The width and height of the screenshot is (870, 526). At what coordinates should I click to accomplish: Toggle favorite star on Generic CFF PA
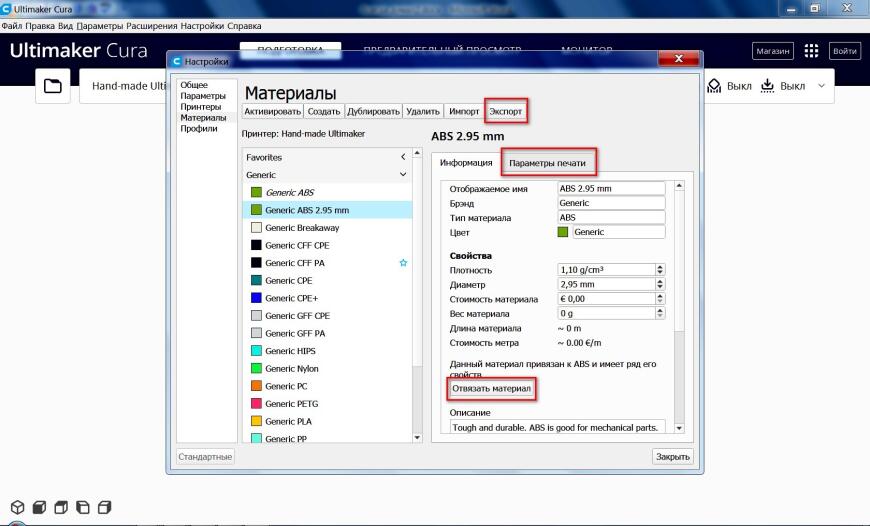click(x=403, y=263)
